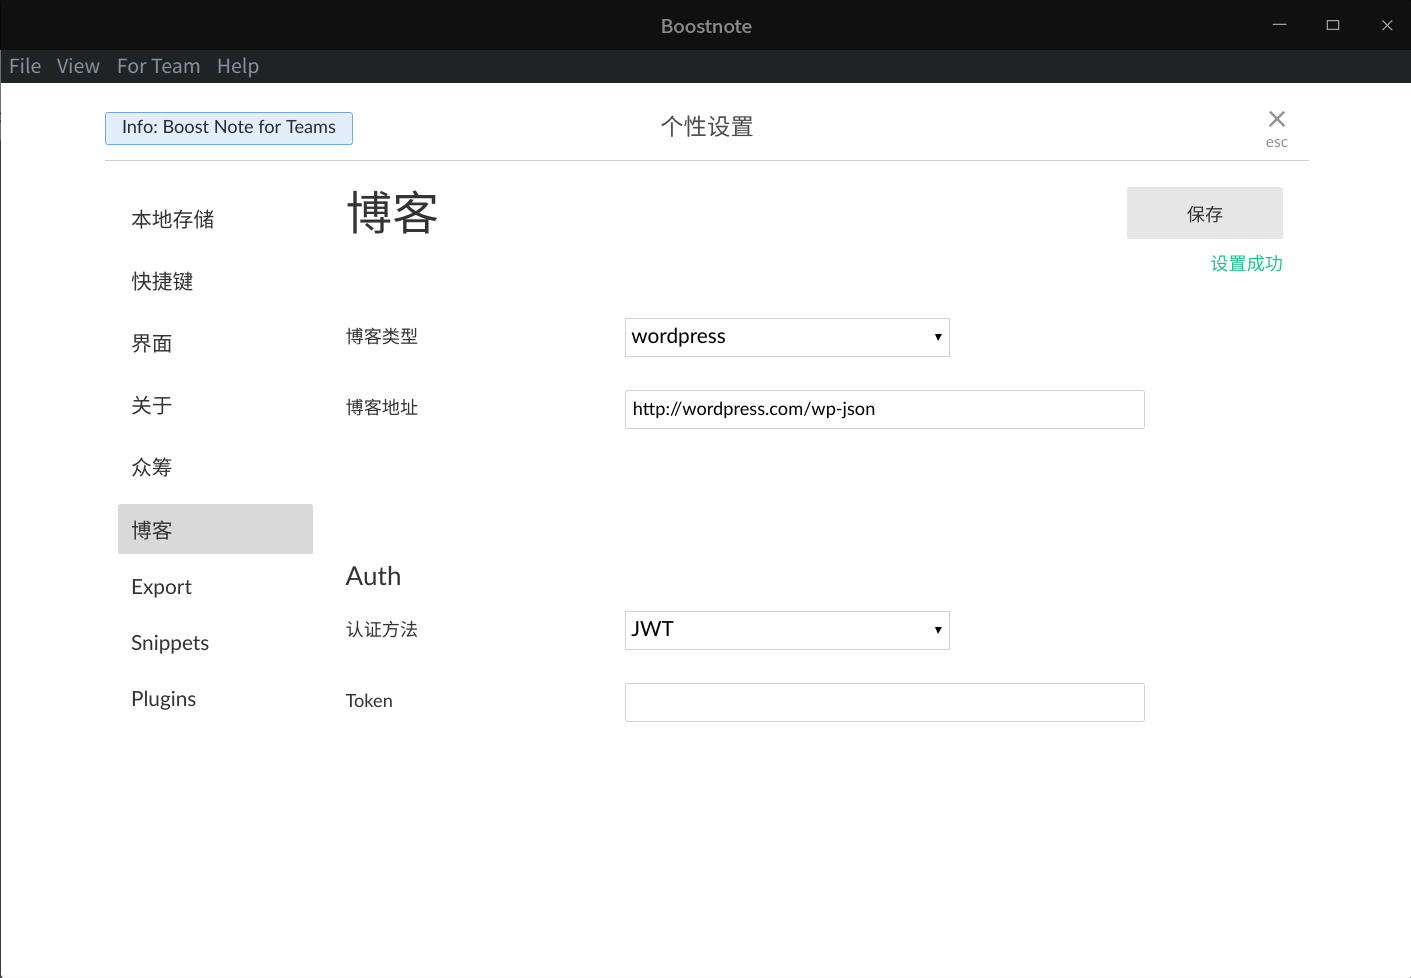The width and height of the screenshot is (1411, 978).
Task: Select the 博客 blog sidebar tab
Action: coord(215,529)
